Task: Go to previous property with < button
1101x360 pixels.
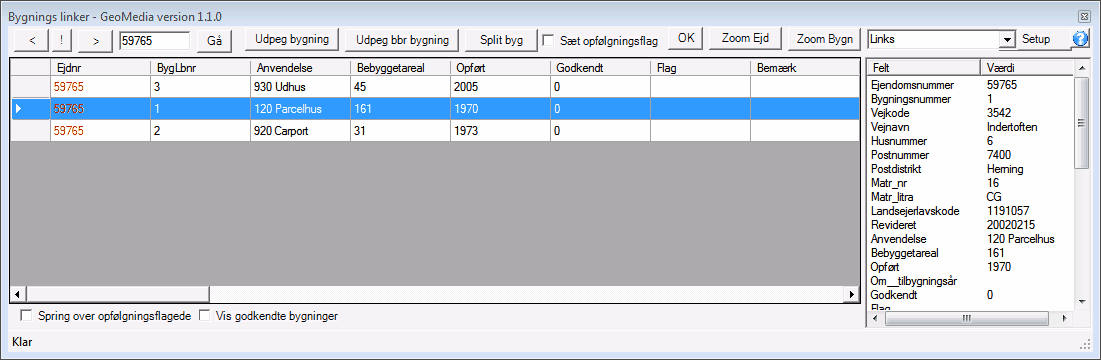Action: [32, 41]
